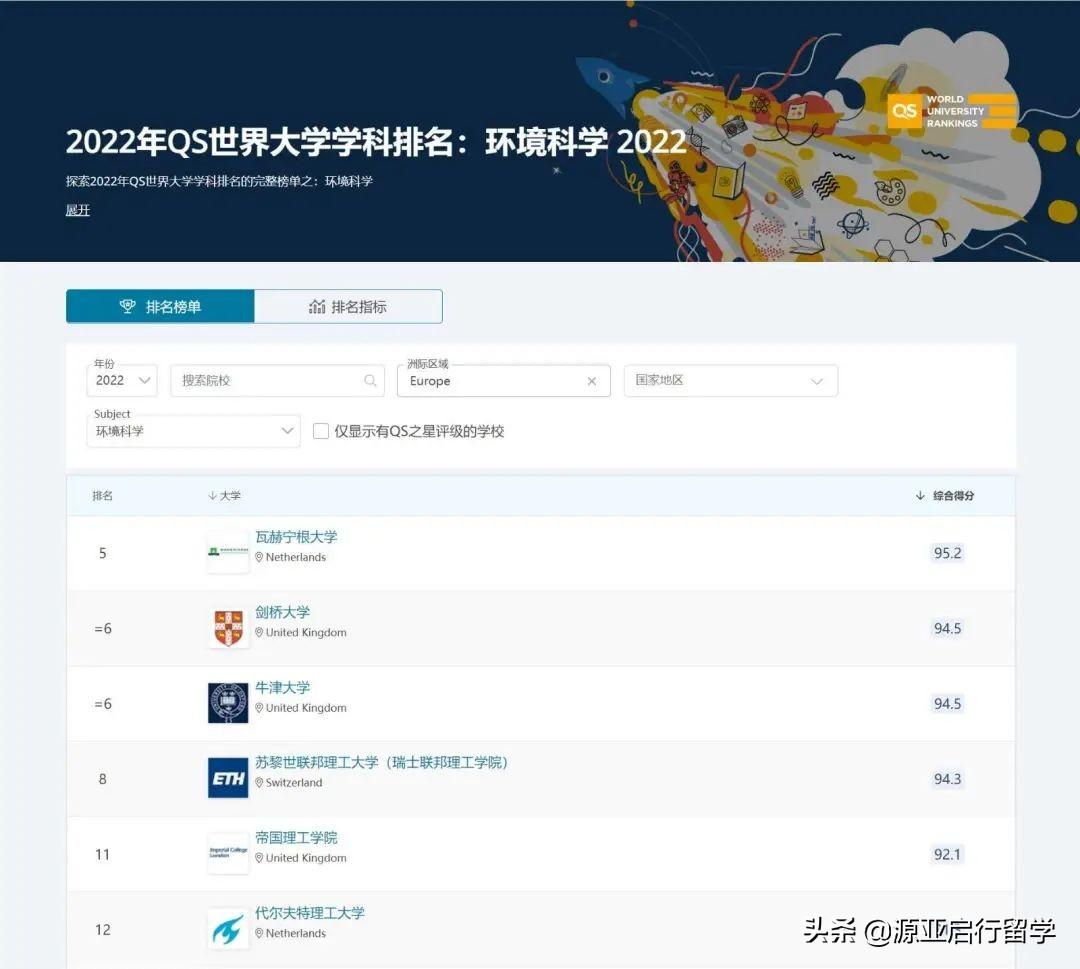The image size is (1080, 969).
Task: Click location pin under 牛津大学
Action: pyautogui.click(x=259, y=707)
